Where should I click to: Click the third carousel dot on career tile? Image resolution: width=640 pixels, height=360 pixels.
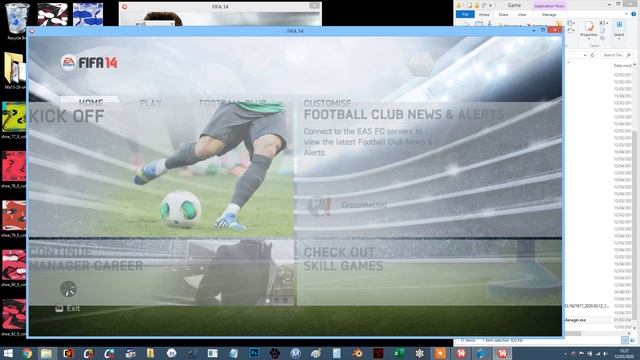pos(286,301)
